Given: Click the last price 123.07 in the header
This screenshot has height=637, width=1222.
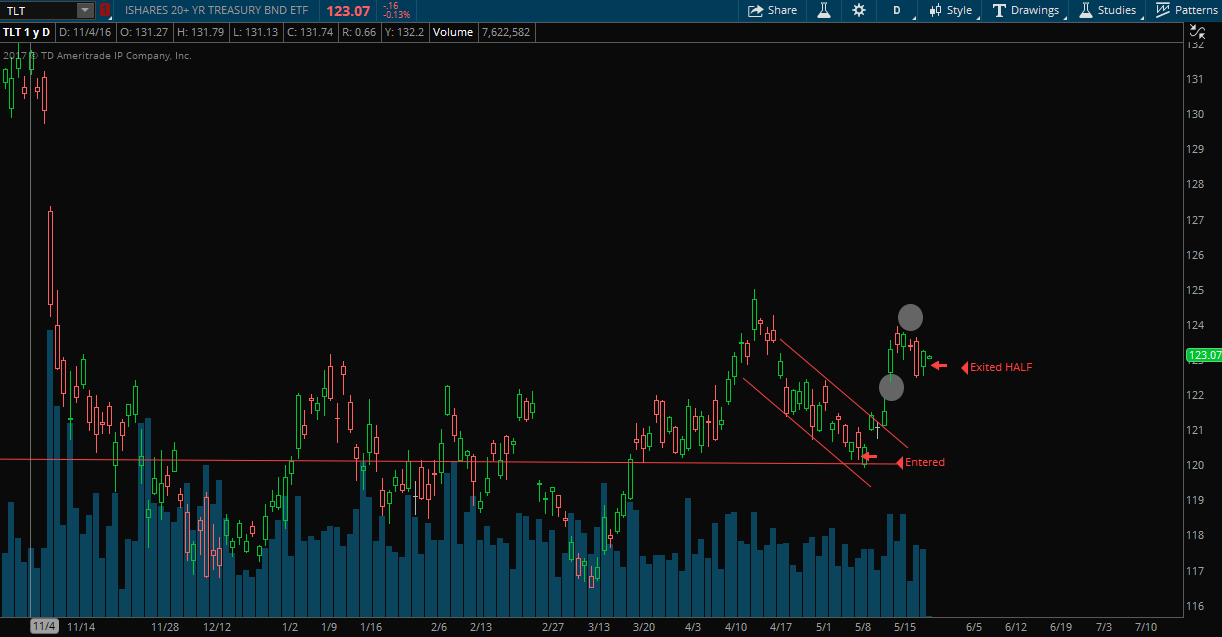Looking at the screenshot, I should coord(348,11).
